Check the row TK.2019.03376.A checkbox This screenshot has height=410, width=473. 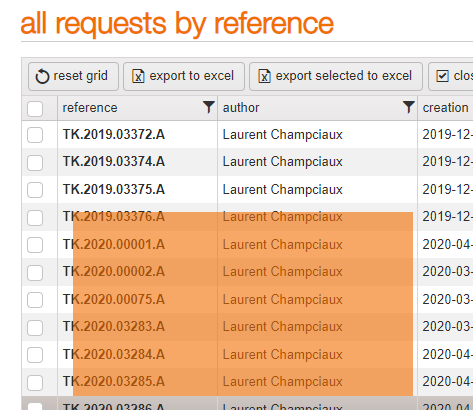click(35, 218)
